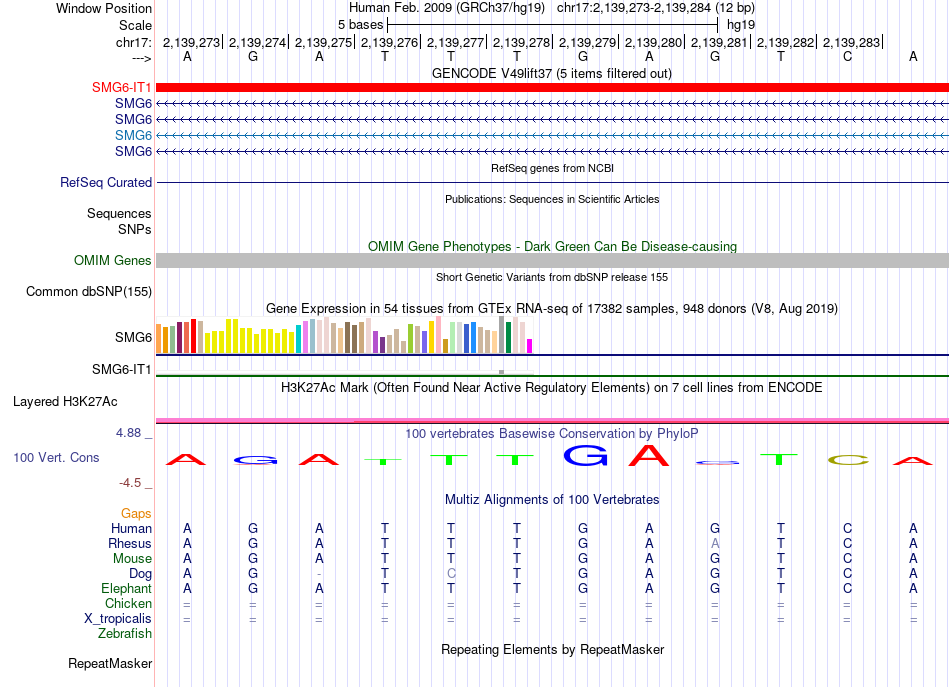Click the SMG6-IT1 label under the GTEx chart
The width and height of the screenshot is (950, 687).
point(121,370)
